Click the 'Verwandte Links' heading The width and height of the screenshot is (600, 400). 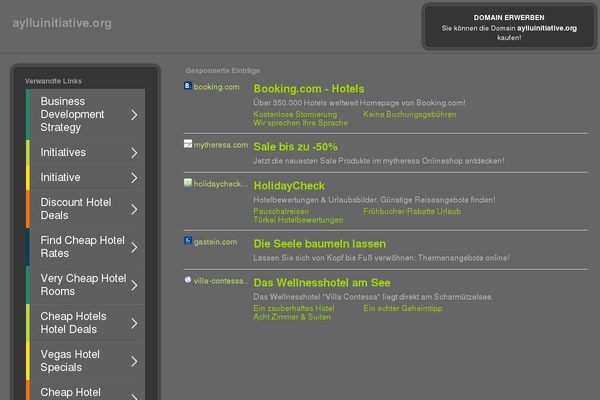tap(53, 81)
